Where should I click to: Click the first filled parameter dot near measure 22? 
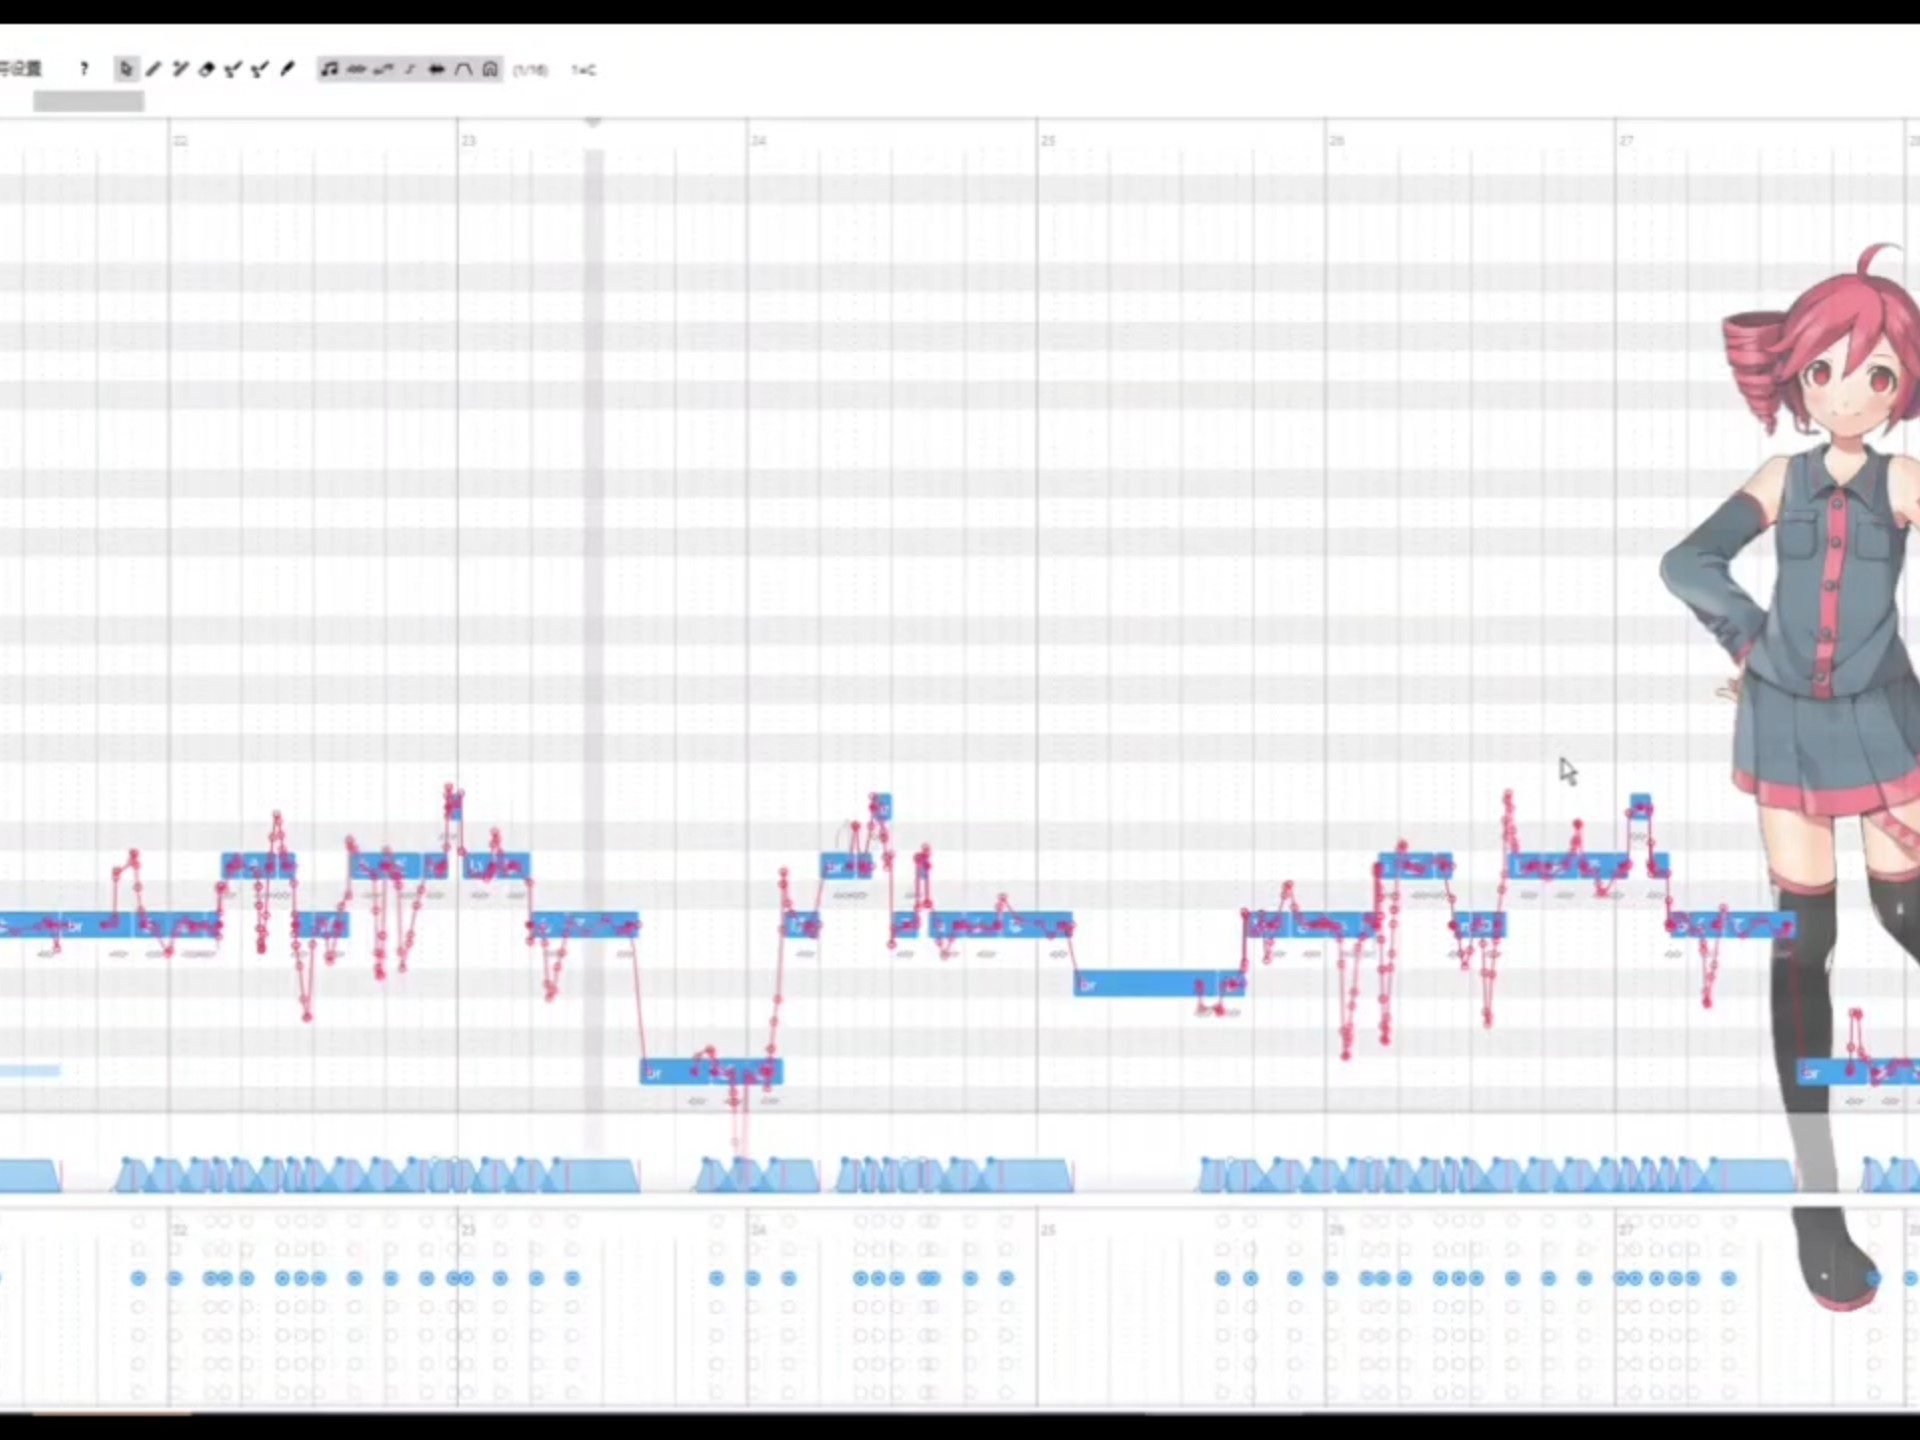(138, 1278)
